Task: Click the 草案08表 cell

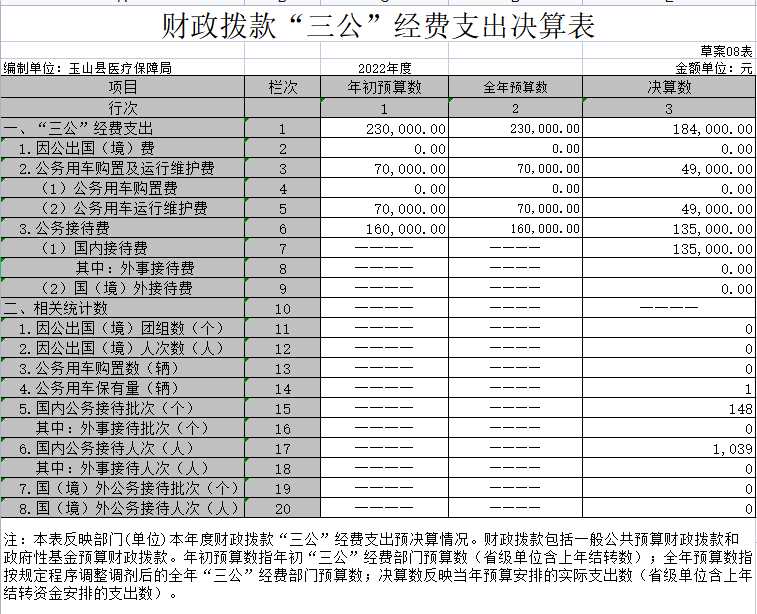Action: click(x=726, y=51)
